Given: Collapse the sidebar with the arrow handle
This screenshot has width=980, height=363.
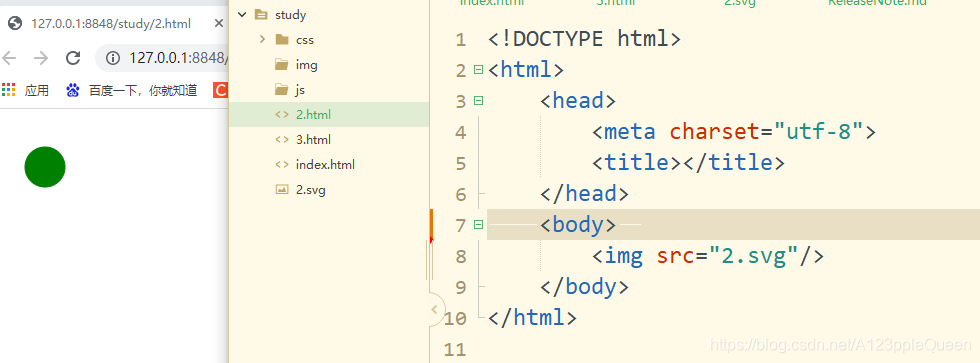Looking at the screenshot, I should point(436,309).
